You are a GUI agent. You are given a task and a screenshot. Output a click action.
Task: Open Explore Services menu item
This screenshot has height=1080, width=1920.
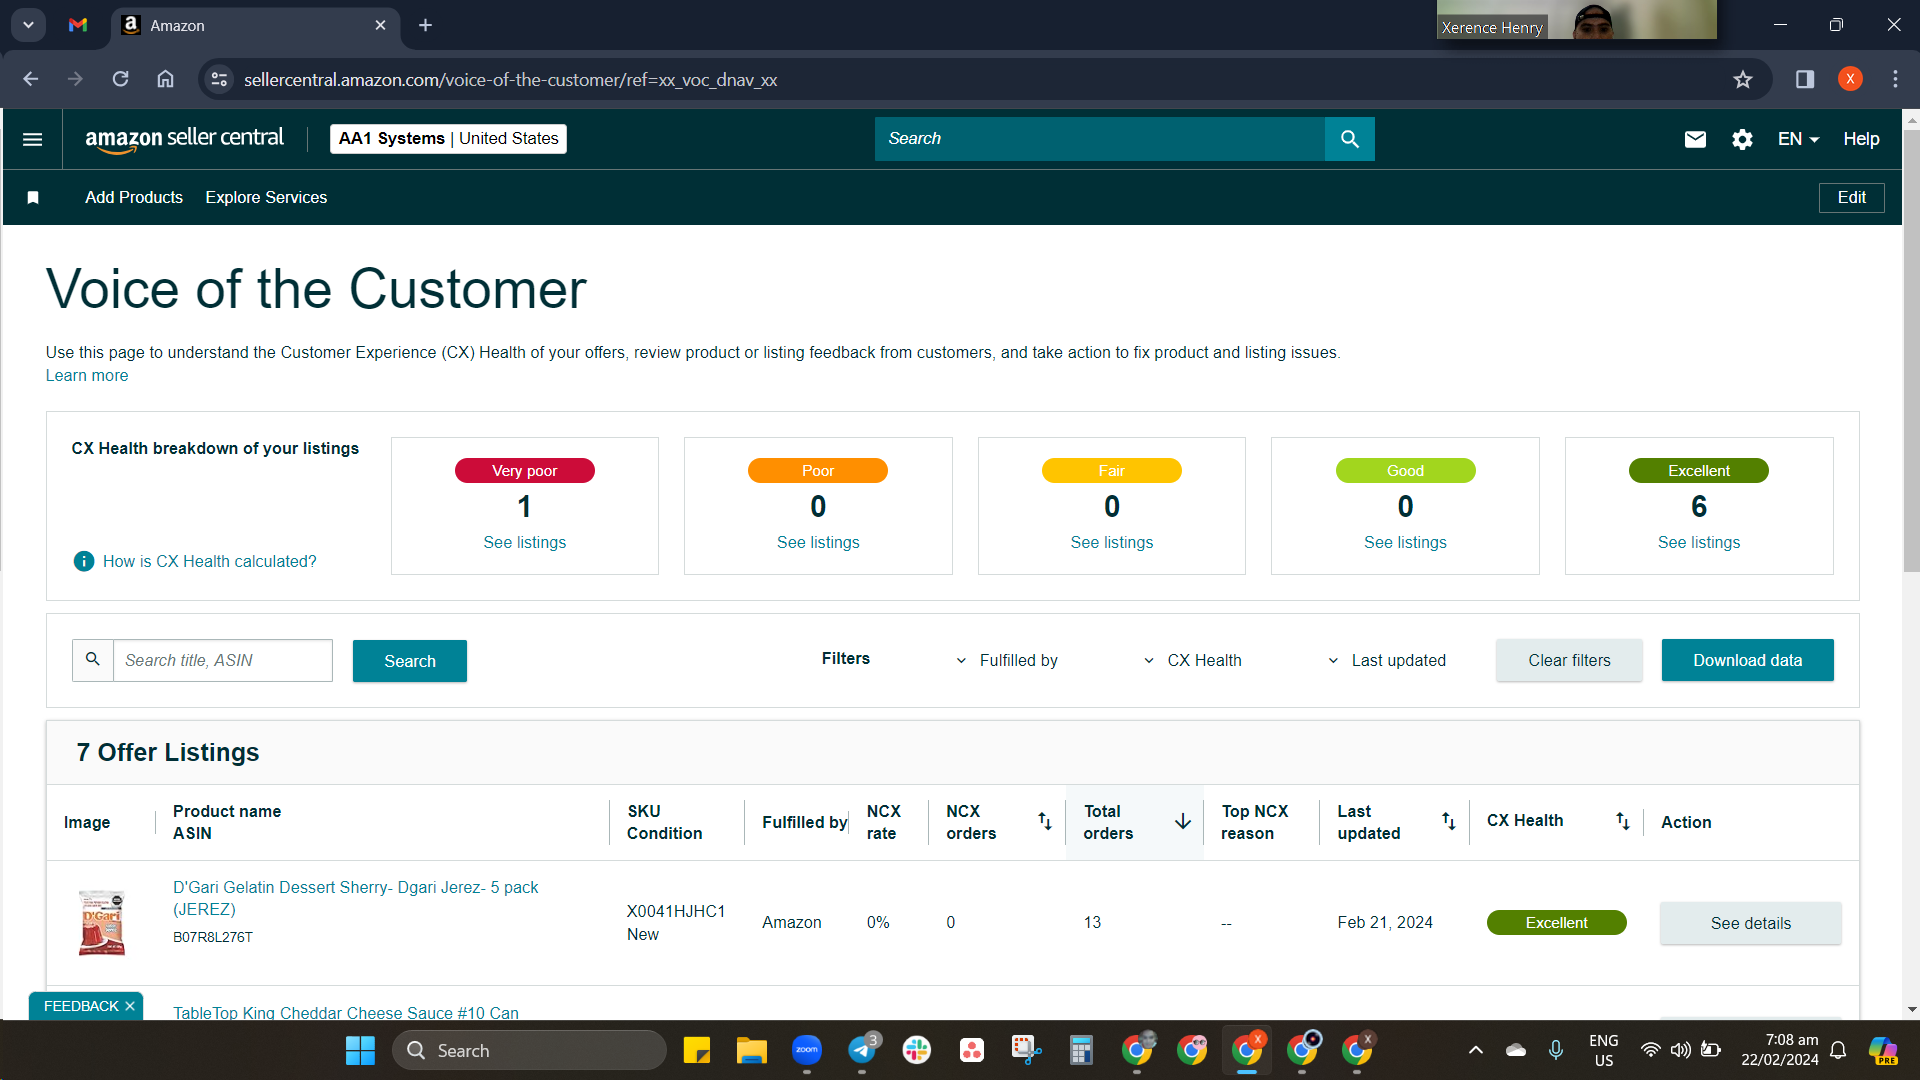pyautogui.click(x=266, y=198)
